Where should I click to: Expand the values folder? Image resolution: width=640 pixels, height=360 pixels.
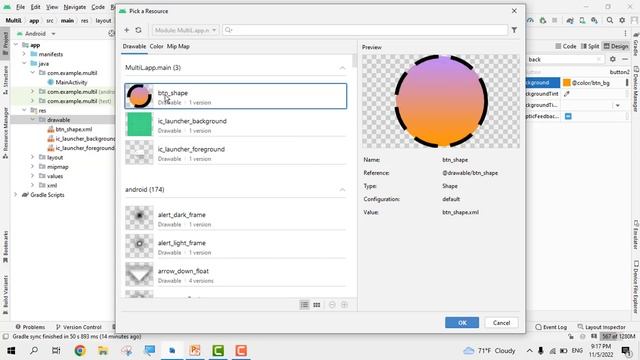[x=33, y=176]
